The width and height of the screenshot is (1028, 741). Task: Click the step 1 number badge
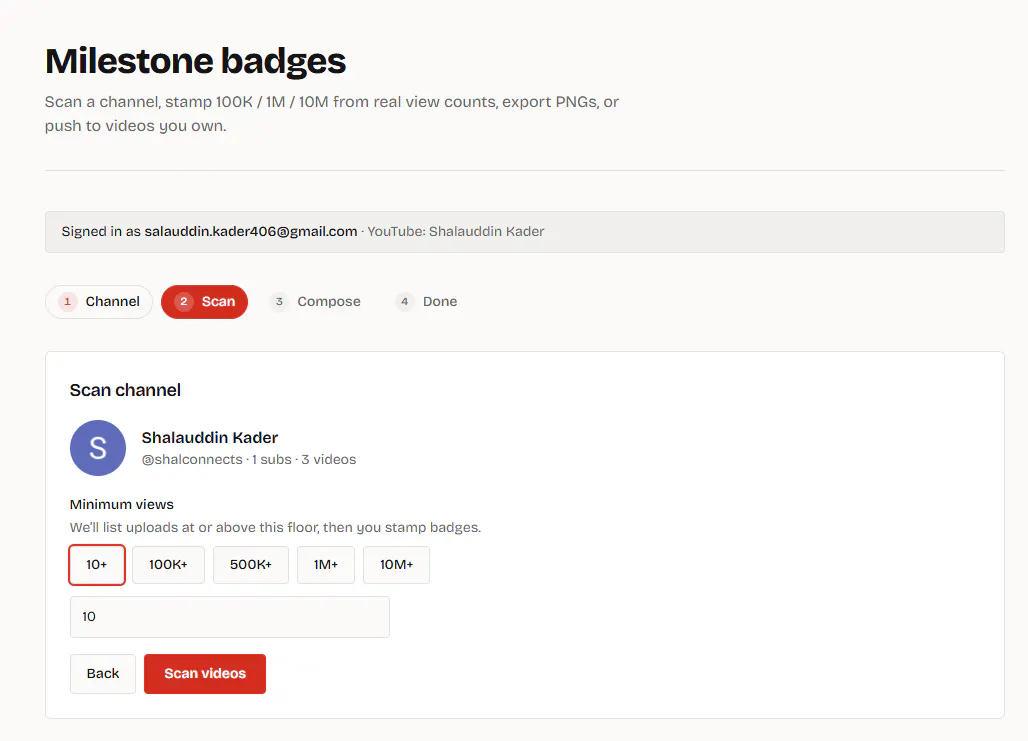[x=68, y=302]
